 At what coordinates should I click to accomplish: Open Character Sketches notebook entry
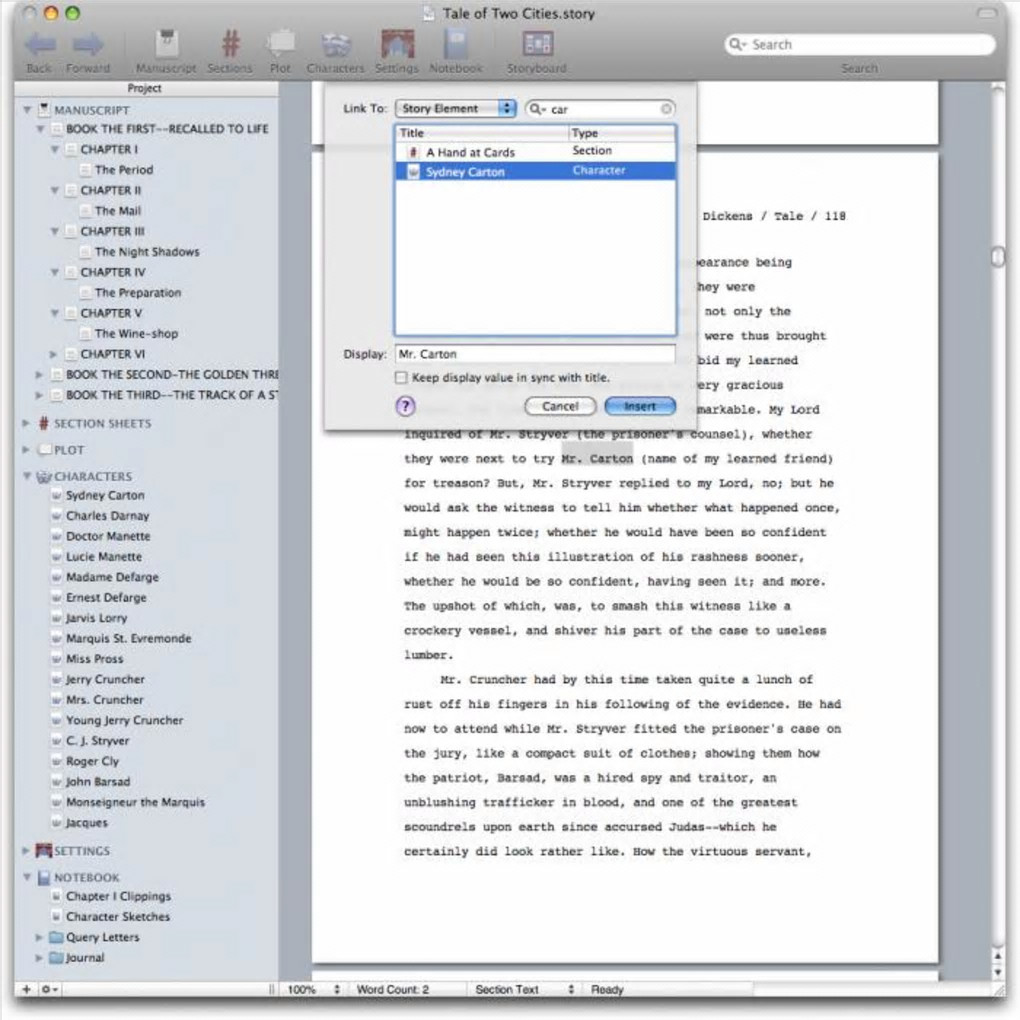(118, 917)
